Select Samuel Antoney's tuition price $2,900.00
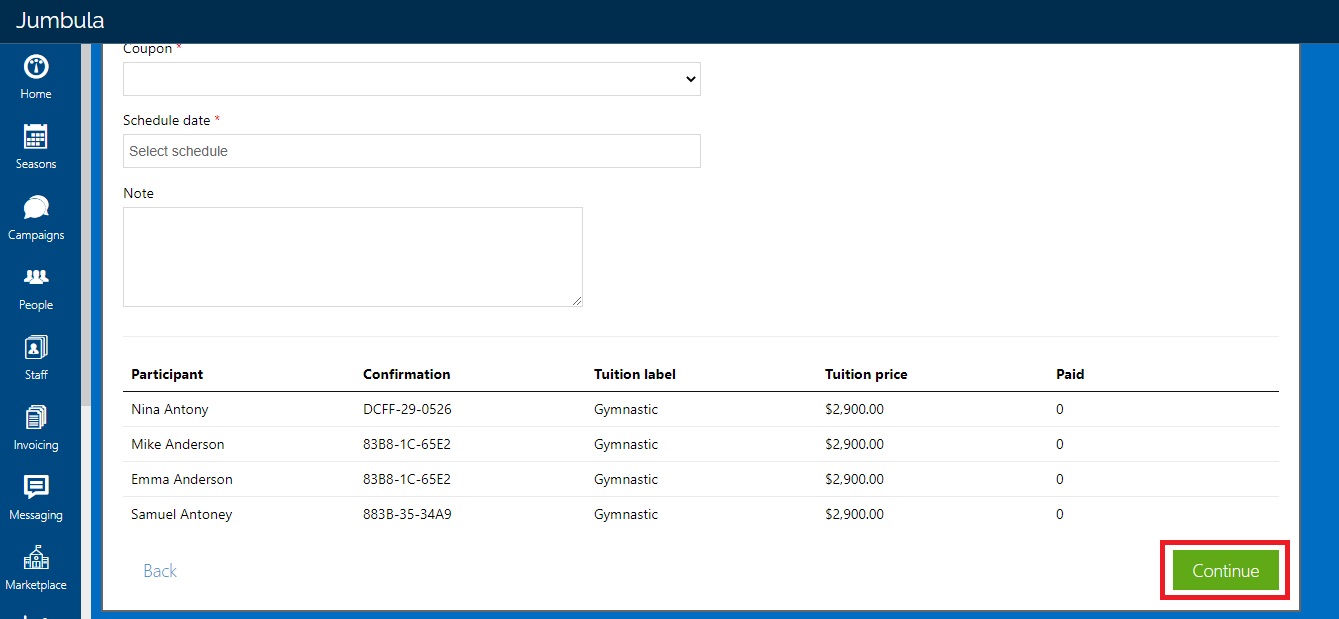 (855, 514)
